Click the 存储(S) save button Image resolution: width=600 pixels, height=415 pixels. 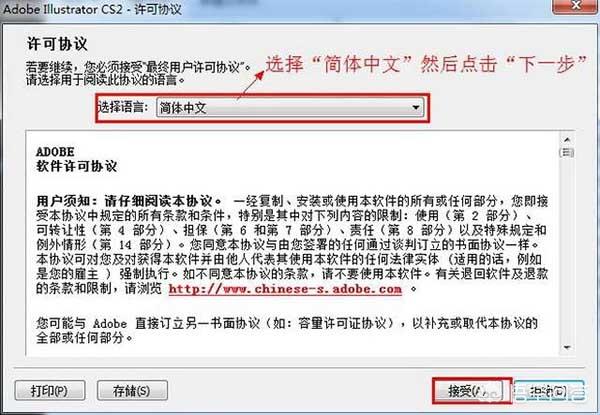tap(132, 391)
